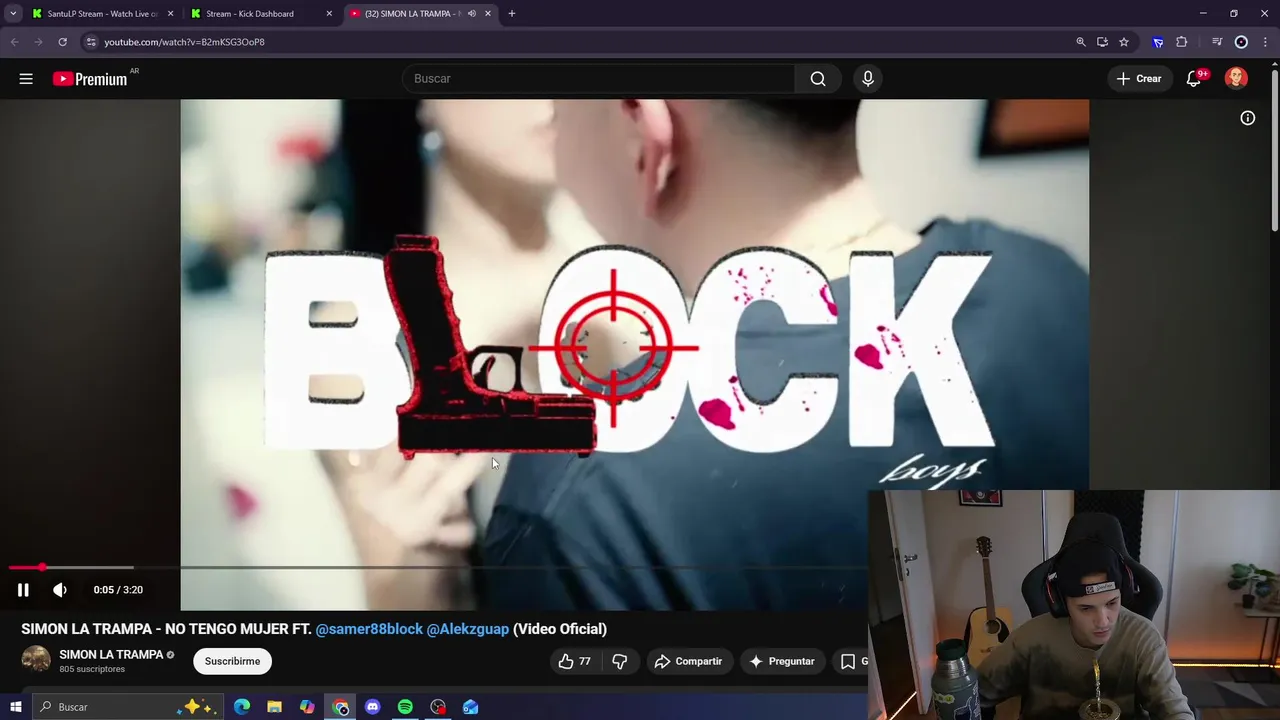
Task: Open the media controls music icon
Action: [x=1217, y=42]
